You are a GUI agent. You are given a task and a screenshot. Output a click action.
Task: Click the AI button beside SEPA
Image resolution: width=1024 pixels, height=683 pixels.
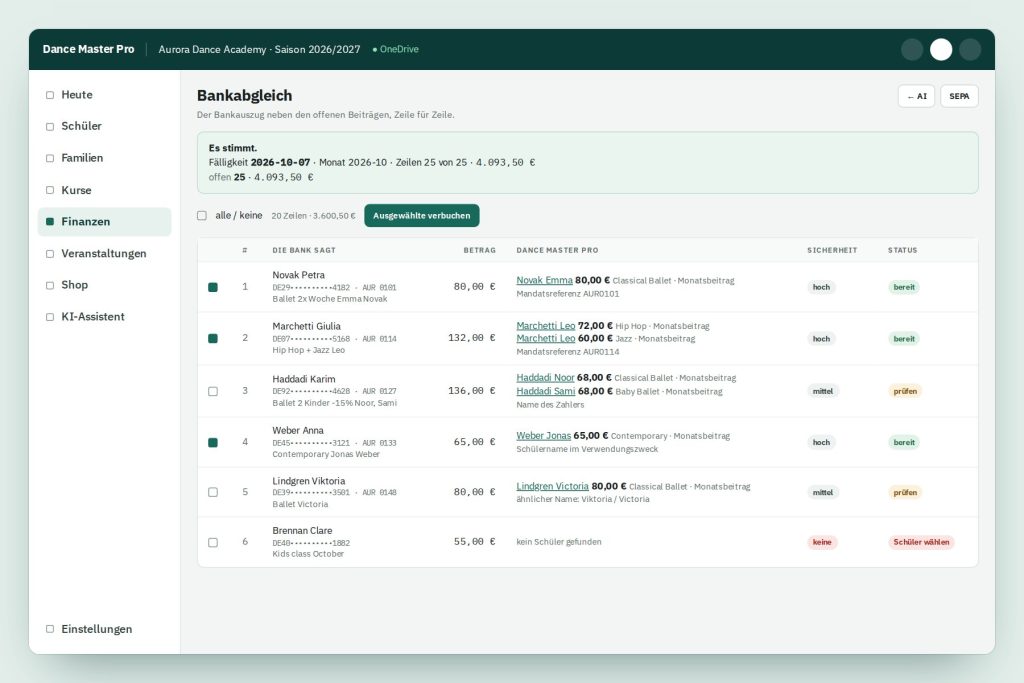[x=916, y=96]
